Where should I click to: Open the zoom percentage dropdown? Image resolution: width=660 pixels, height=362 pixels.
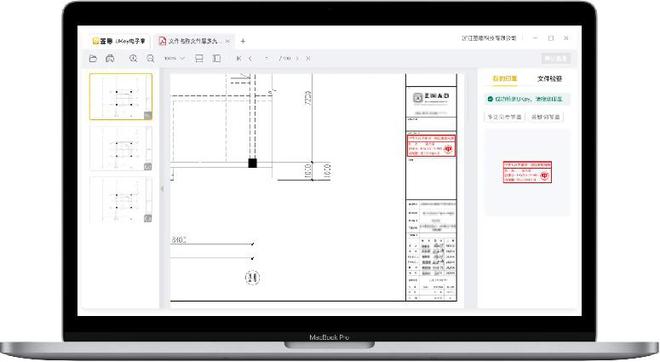coord(174,59)
